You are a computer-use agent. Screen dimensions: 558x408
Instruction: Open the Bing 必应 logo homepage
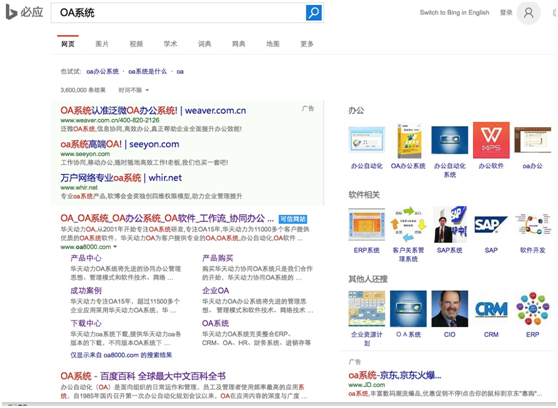point(24,12)
